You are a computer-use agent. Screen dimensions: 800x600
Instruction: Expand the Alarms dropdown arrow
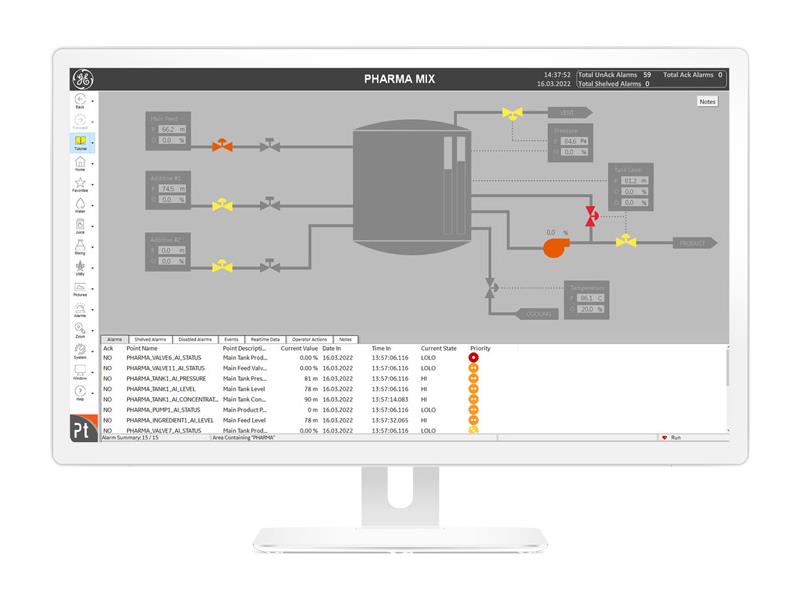coord(92,310)
